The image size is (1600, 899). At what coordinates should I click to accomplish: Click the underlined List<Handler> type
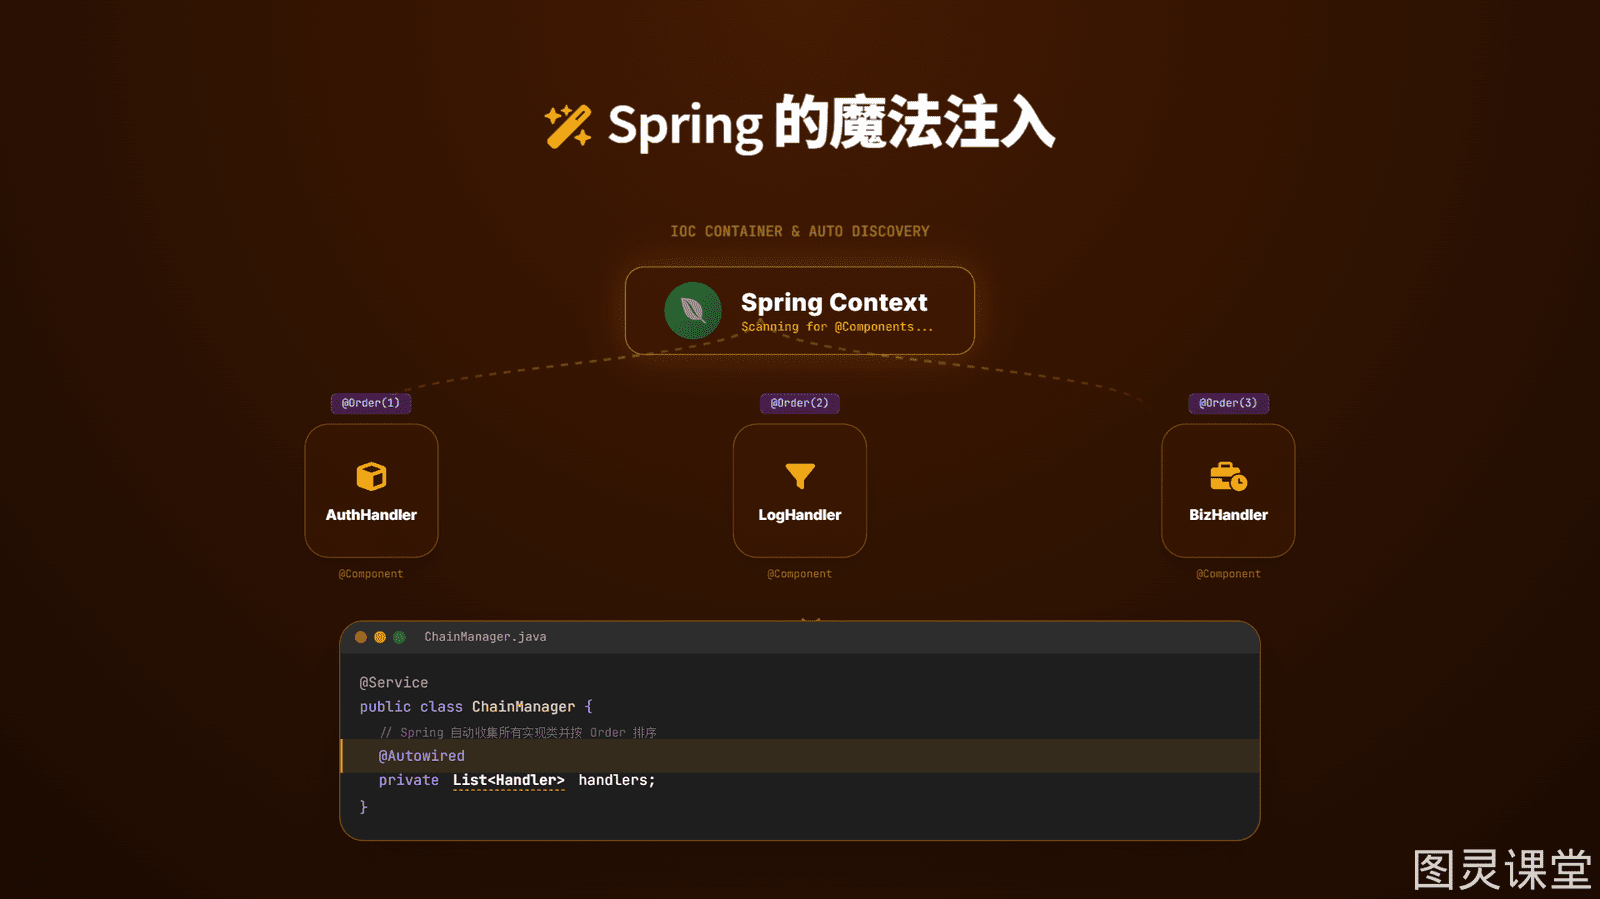click(x=508, y=780)
